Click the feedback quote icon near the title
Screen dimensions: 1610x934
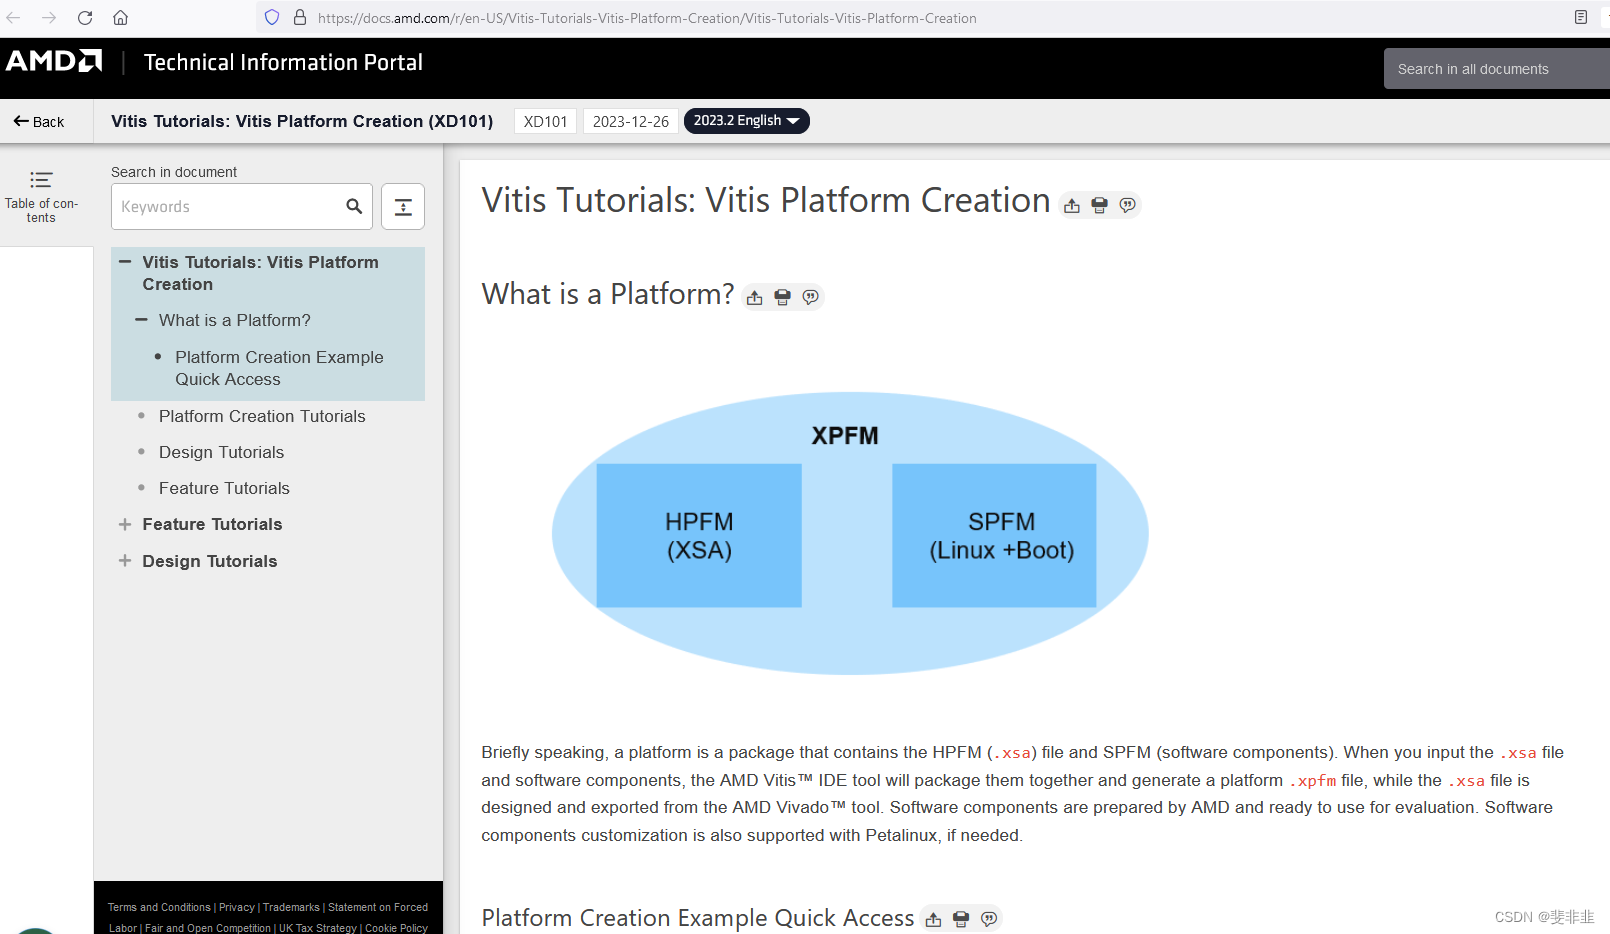1128,205
